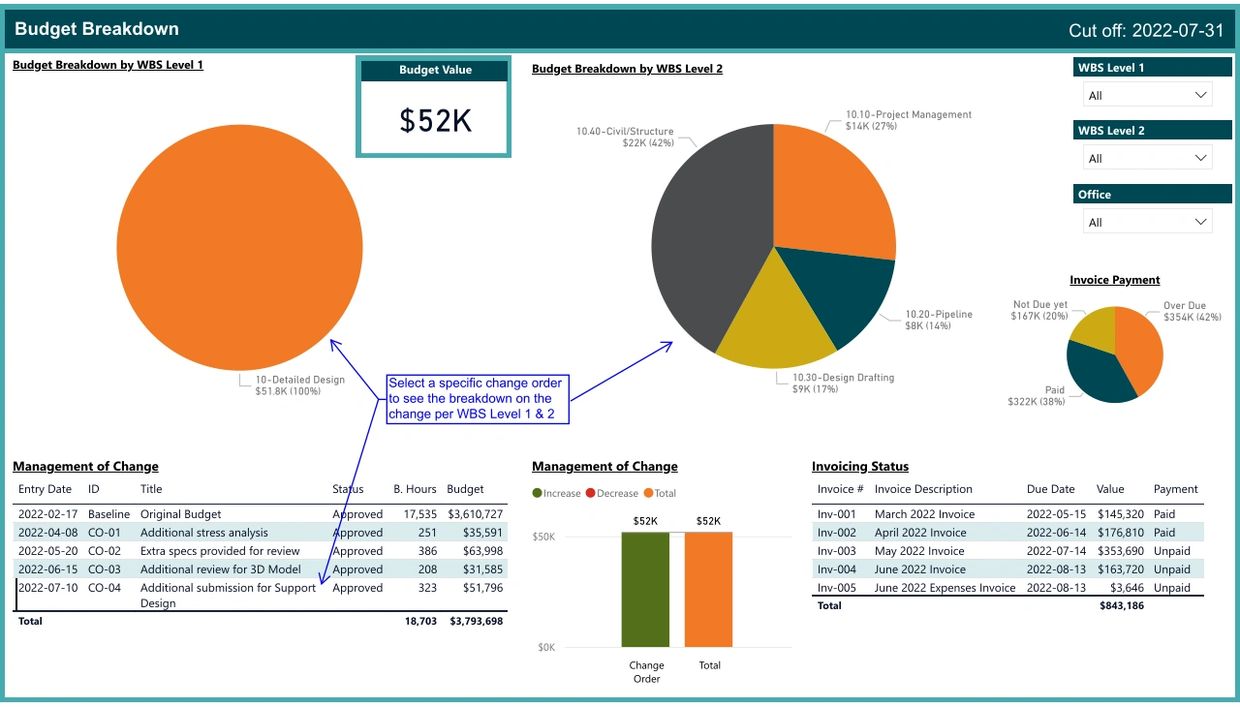
Task: Click the orange Detailed Design pie
Action: pos(240,247)
